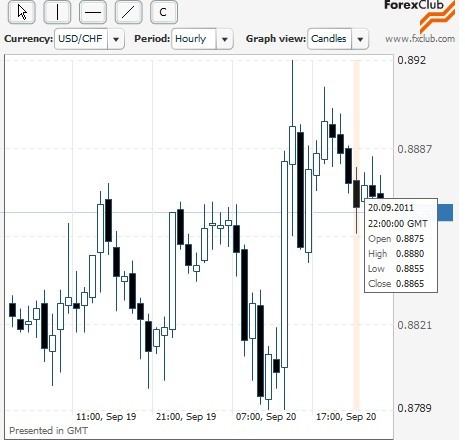The image size is (465, 440).
Task: Select the pointer cursor tool
Action: pos(22,12)
